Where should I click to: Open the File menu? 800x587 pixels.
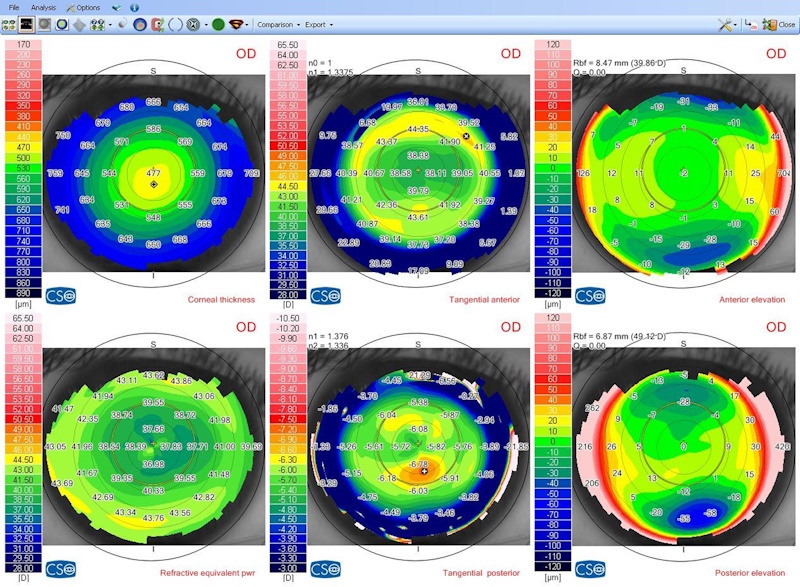[14, 8]
